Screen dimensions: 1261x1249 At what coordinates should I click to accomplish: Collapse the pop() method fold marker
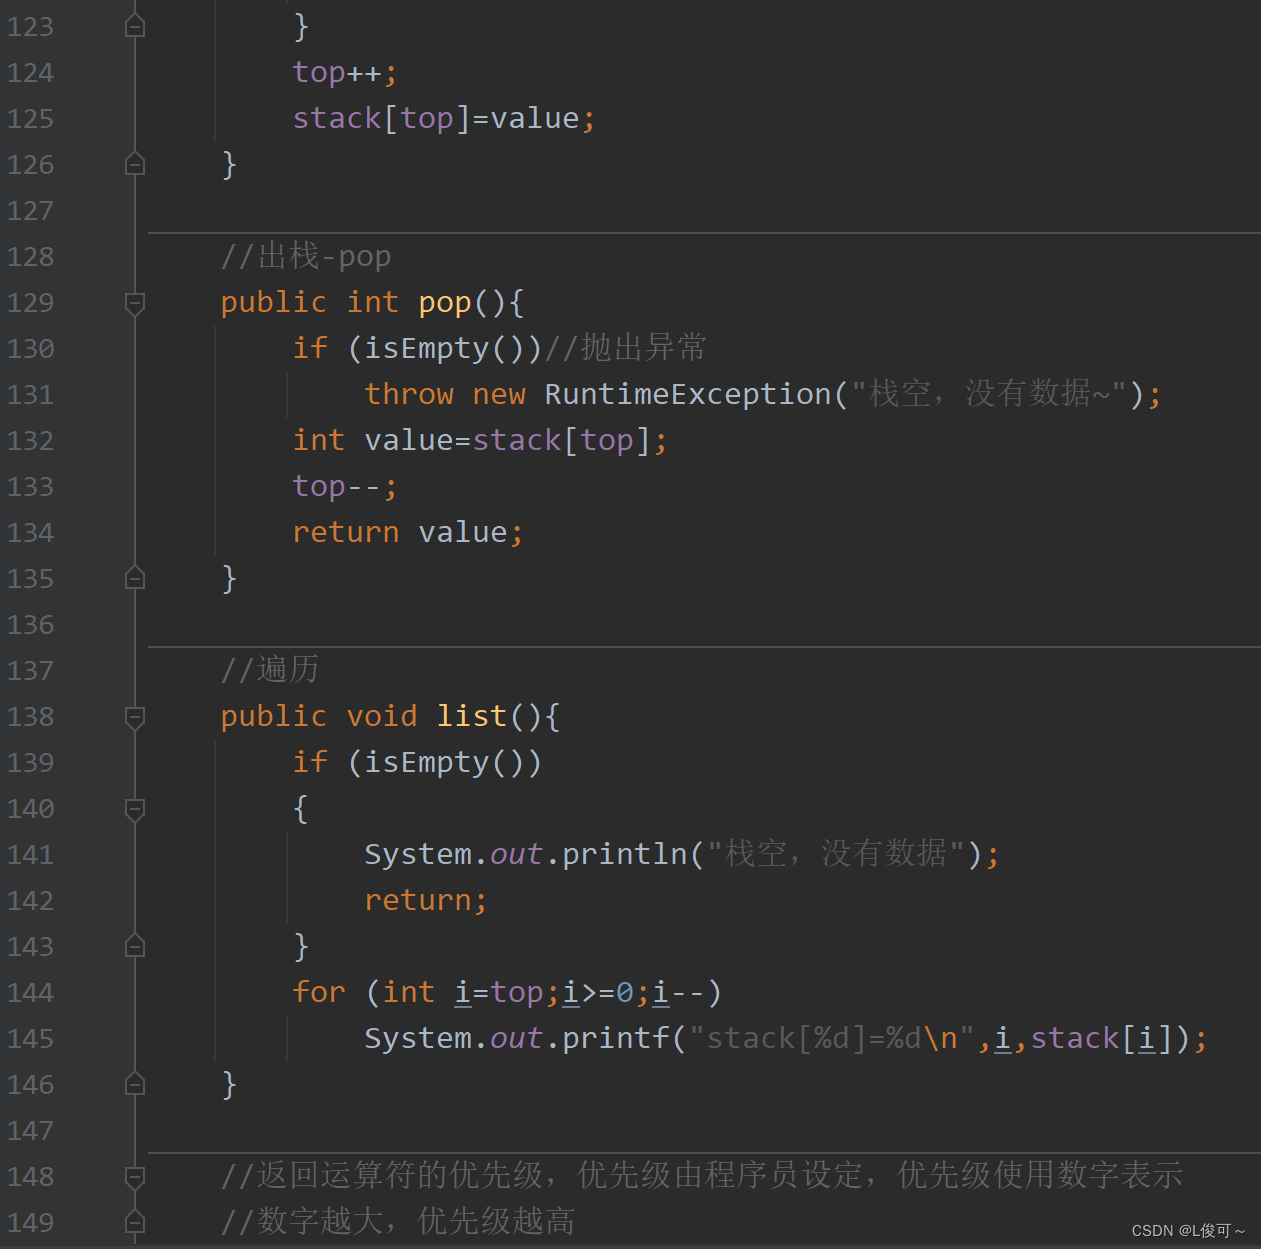(x=134, y=303)
